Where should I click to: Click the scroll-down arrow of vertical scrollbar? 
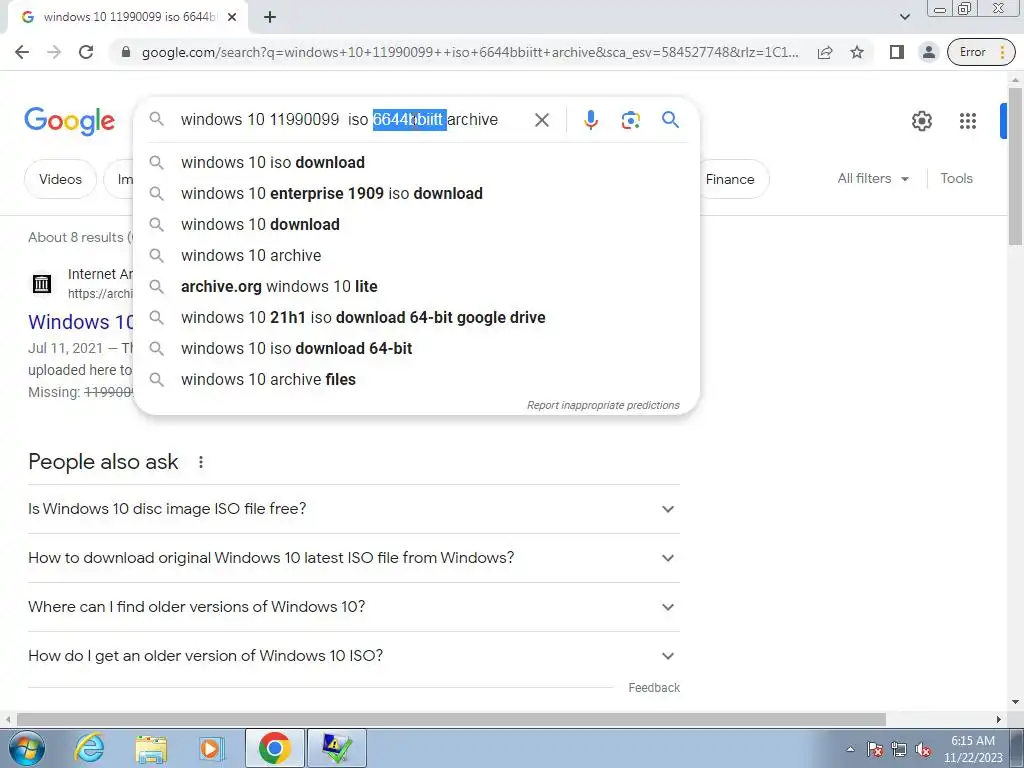[x=1015, y=702]
